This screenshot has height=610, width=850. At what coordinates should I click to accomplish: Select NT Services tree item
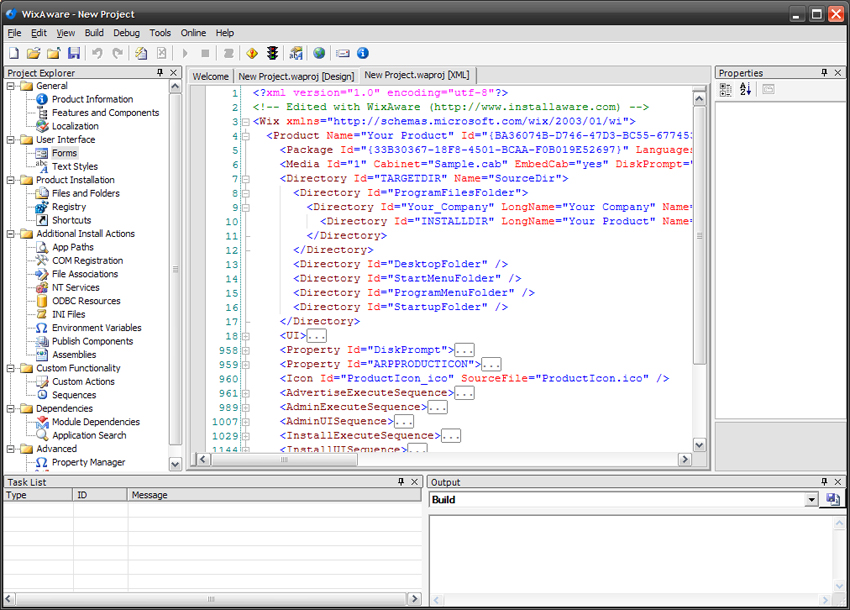click(75, 287)
